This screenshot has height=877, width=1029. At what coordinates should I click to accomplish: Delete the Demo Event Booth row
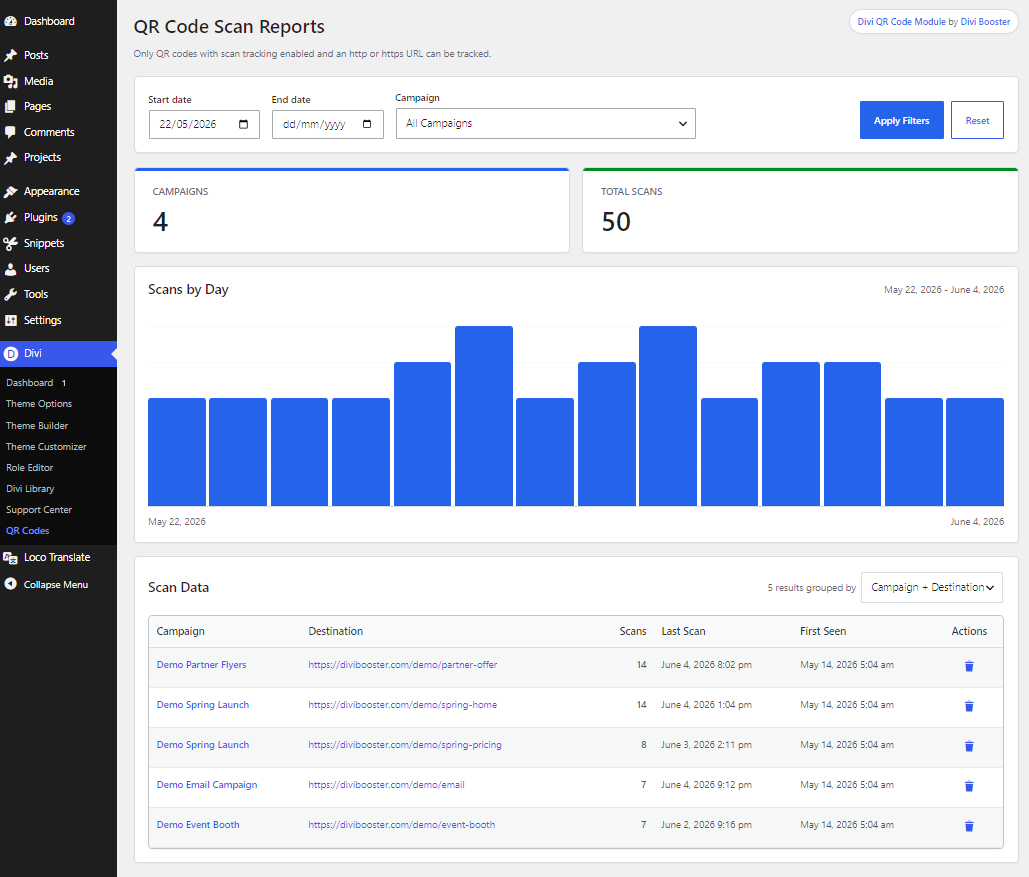coord(969,826)
